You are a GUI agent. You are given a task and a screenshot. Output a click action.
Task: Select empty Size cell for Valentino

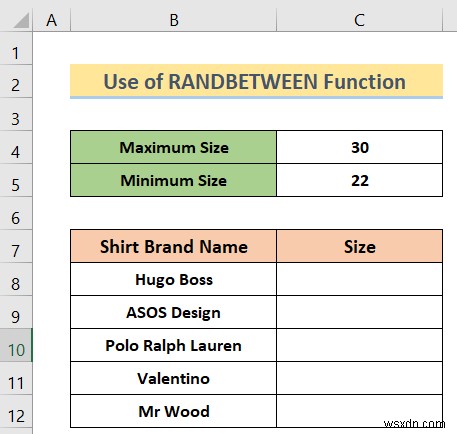[x=359, y=378]
